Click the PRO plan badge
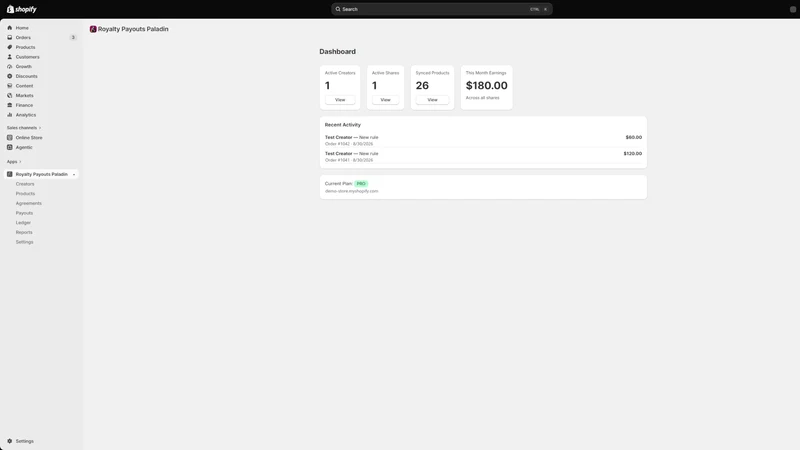Viewport: 800px width, 450px height. [361, 184]
